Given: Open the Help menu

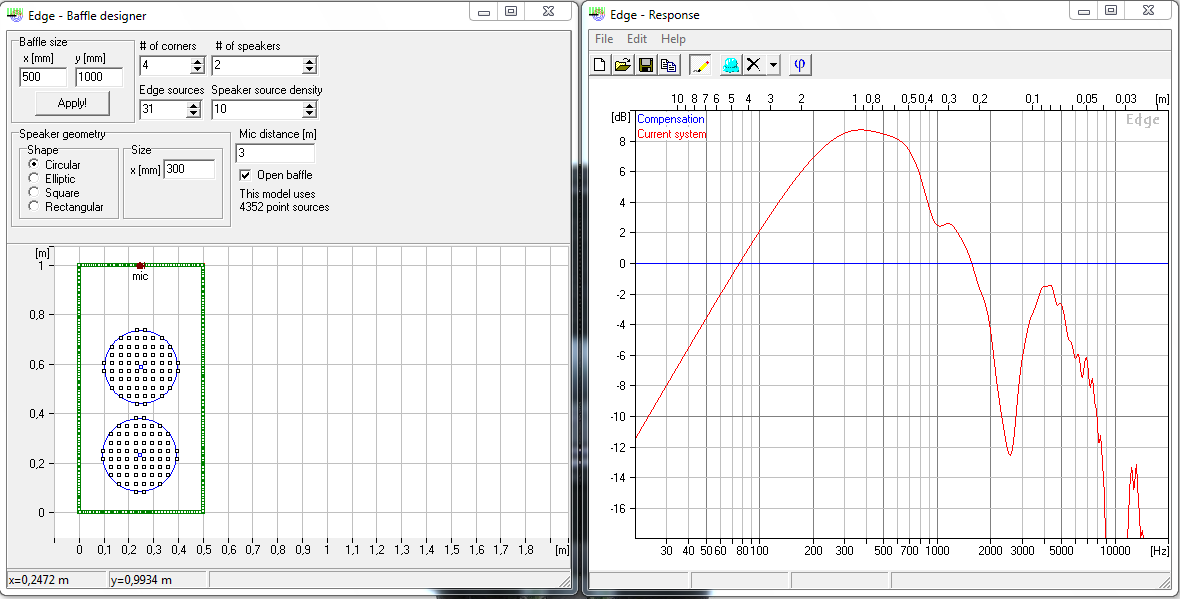Looking at the screenshot, I should 673,39.
